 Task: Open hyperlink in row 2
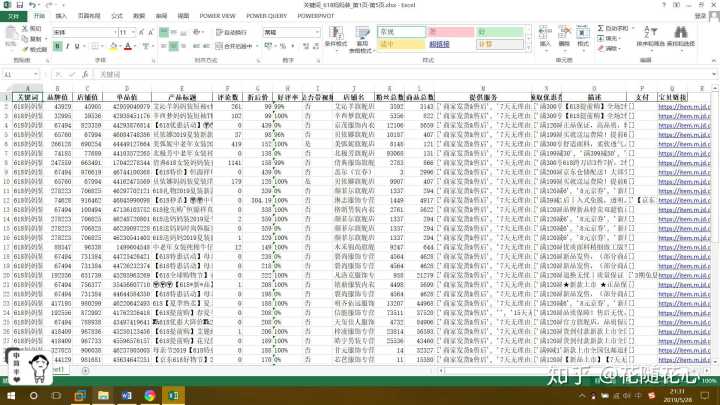684,107
